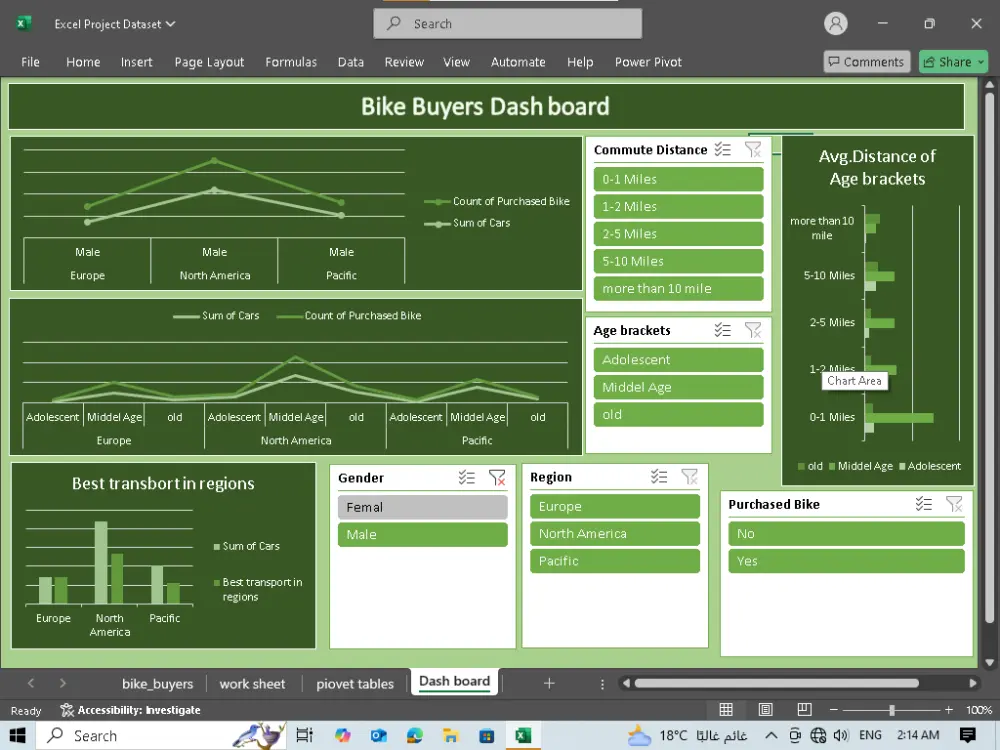The width and height of the screenshot is (1000, 750).
Task: Toggle 1-2 Miles slicer item
Action: 679,207
